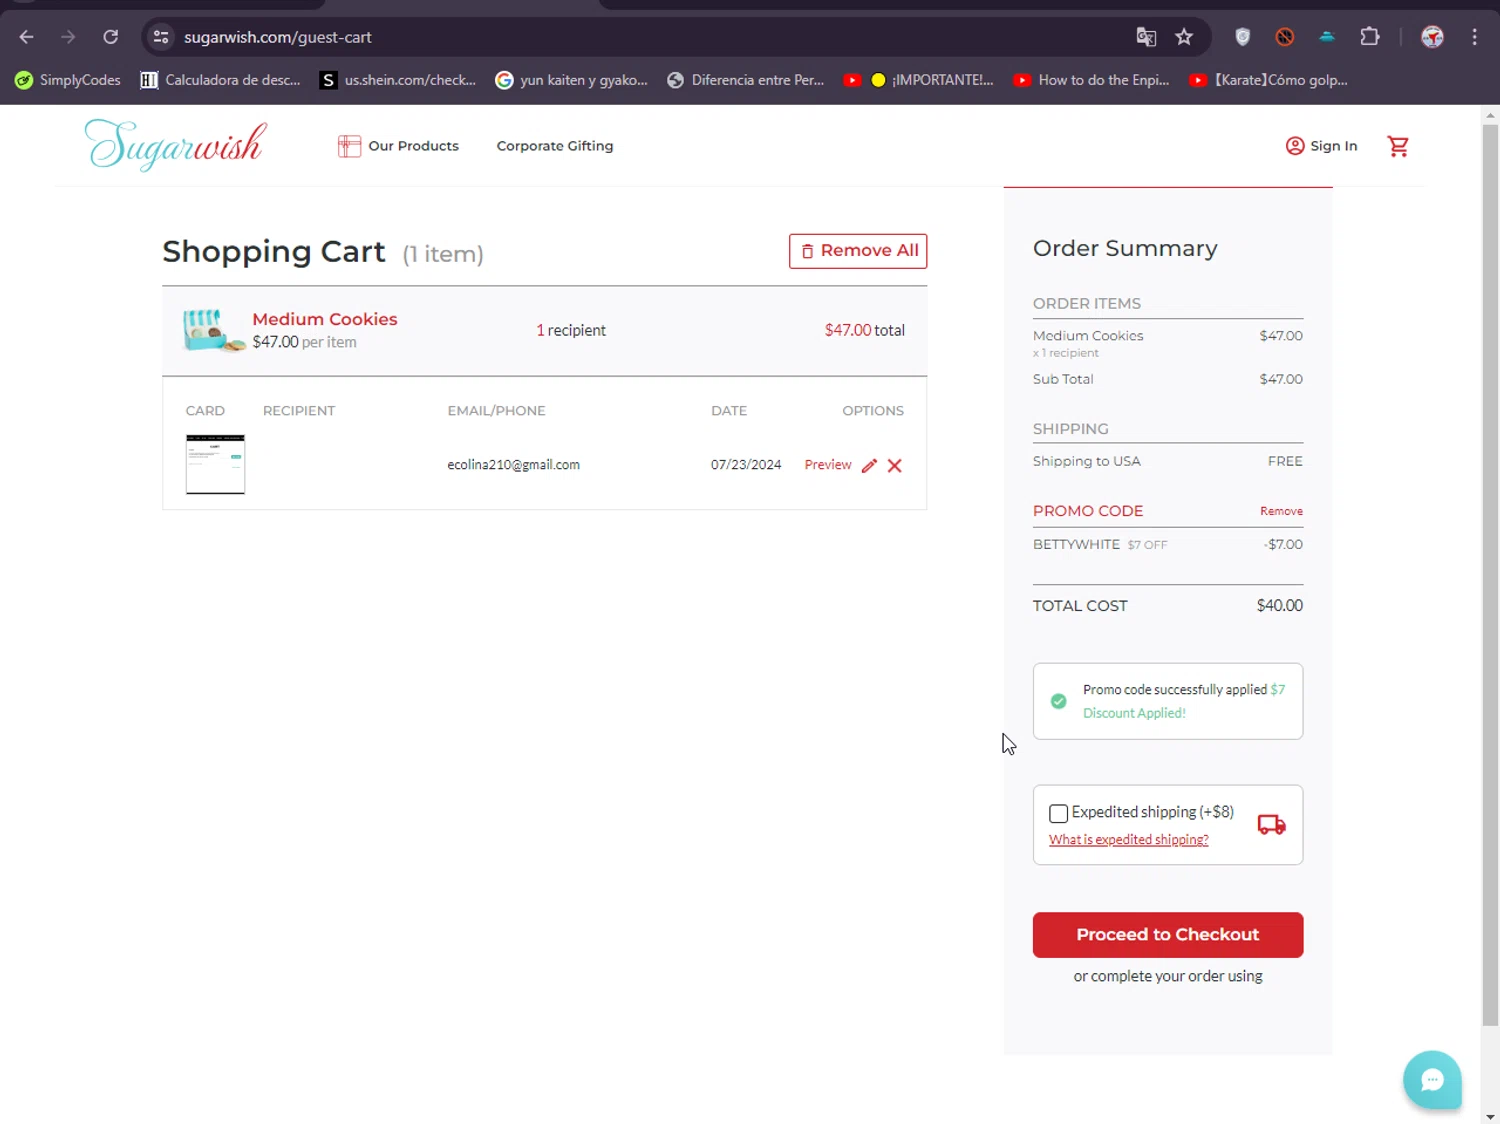Viewport: 1500px width, 1124px height.
Task: Click Proceed to Checkout
Action: [x=1168, y=935]
